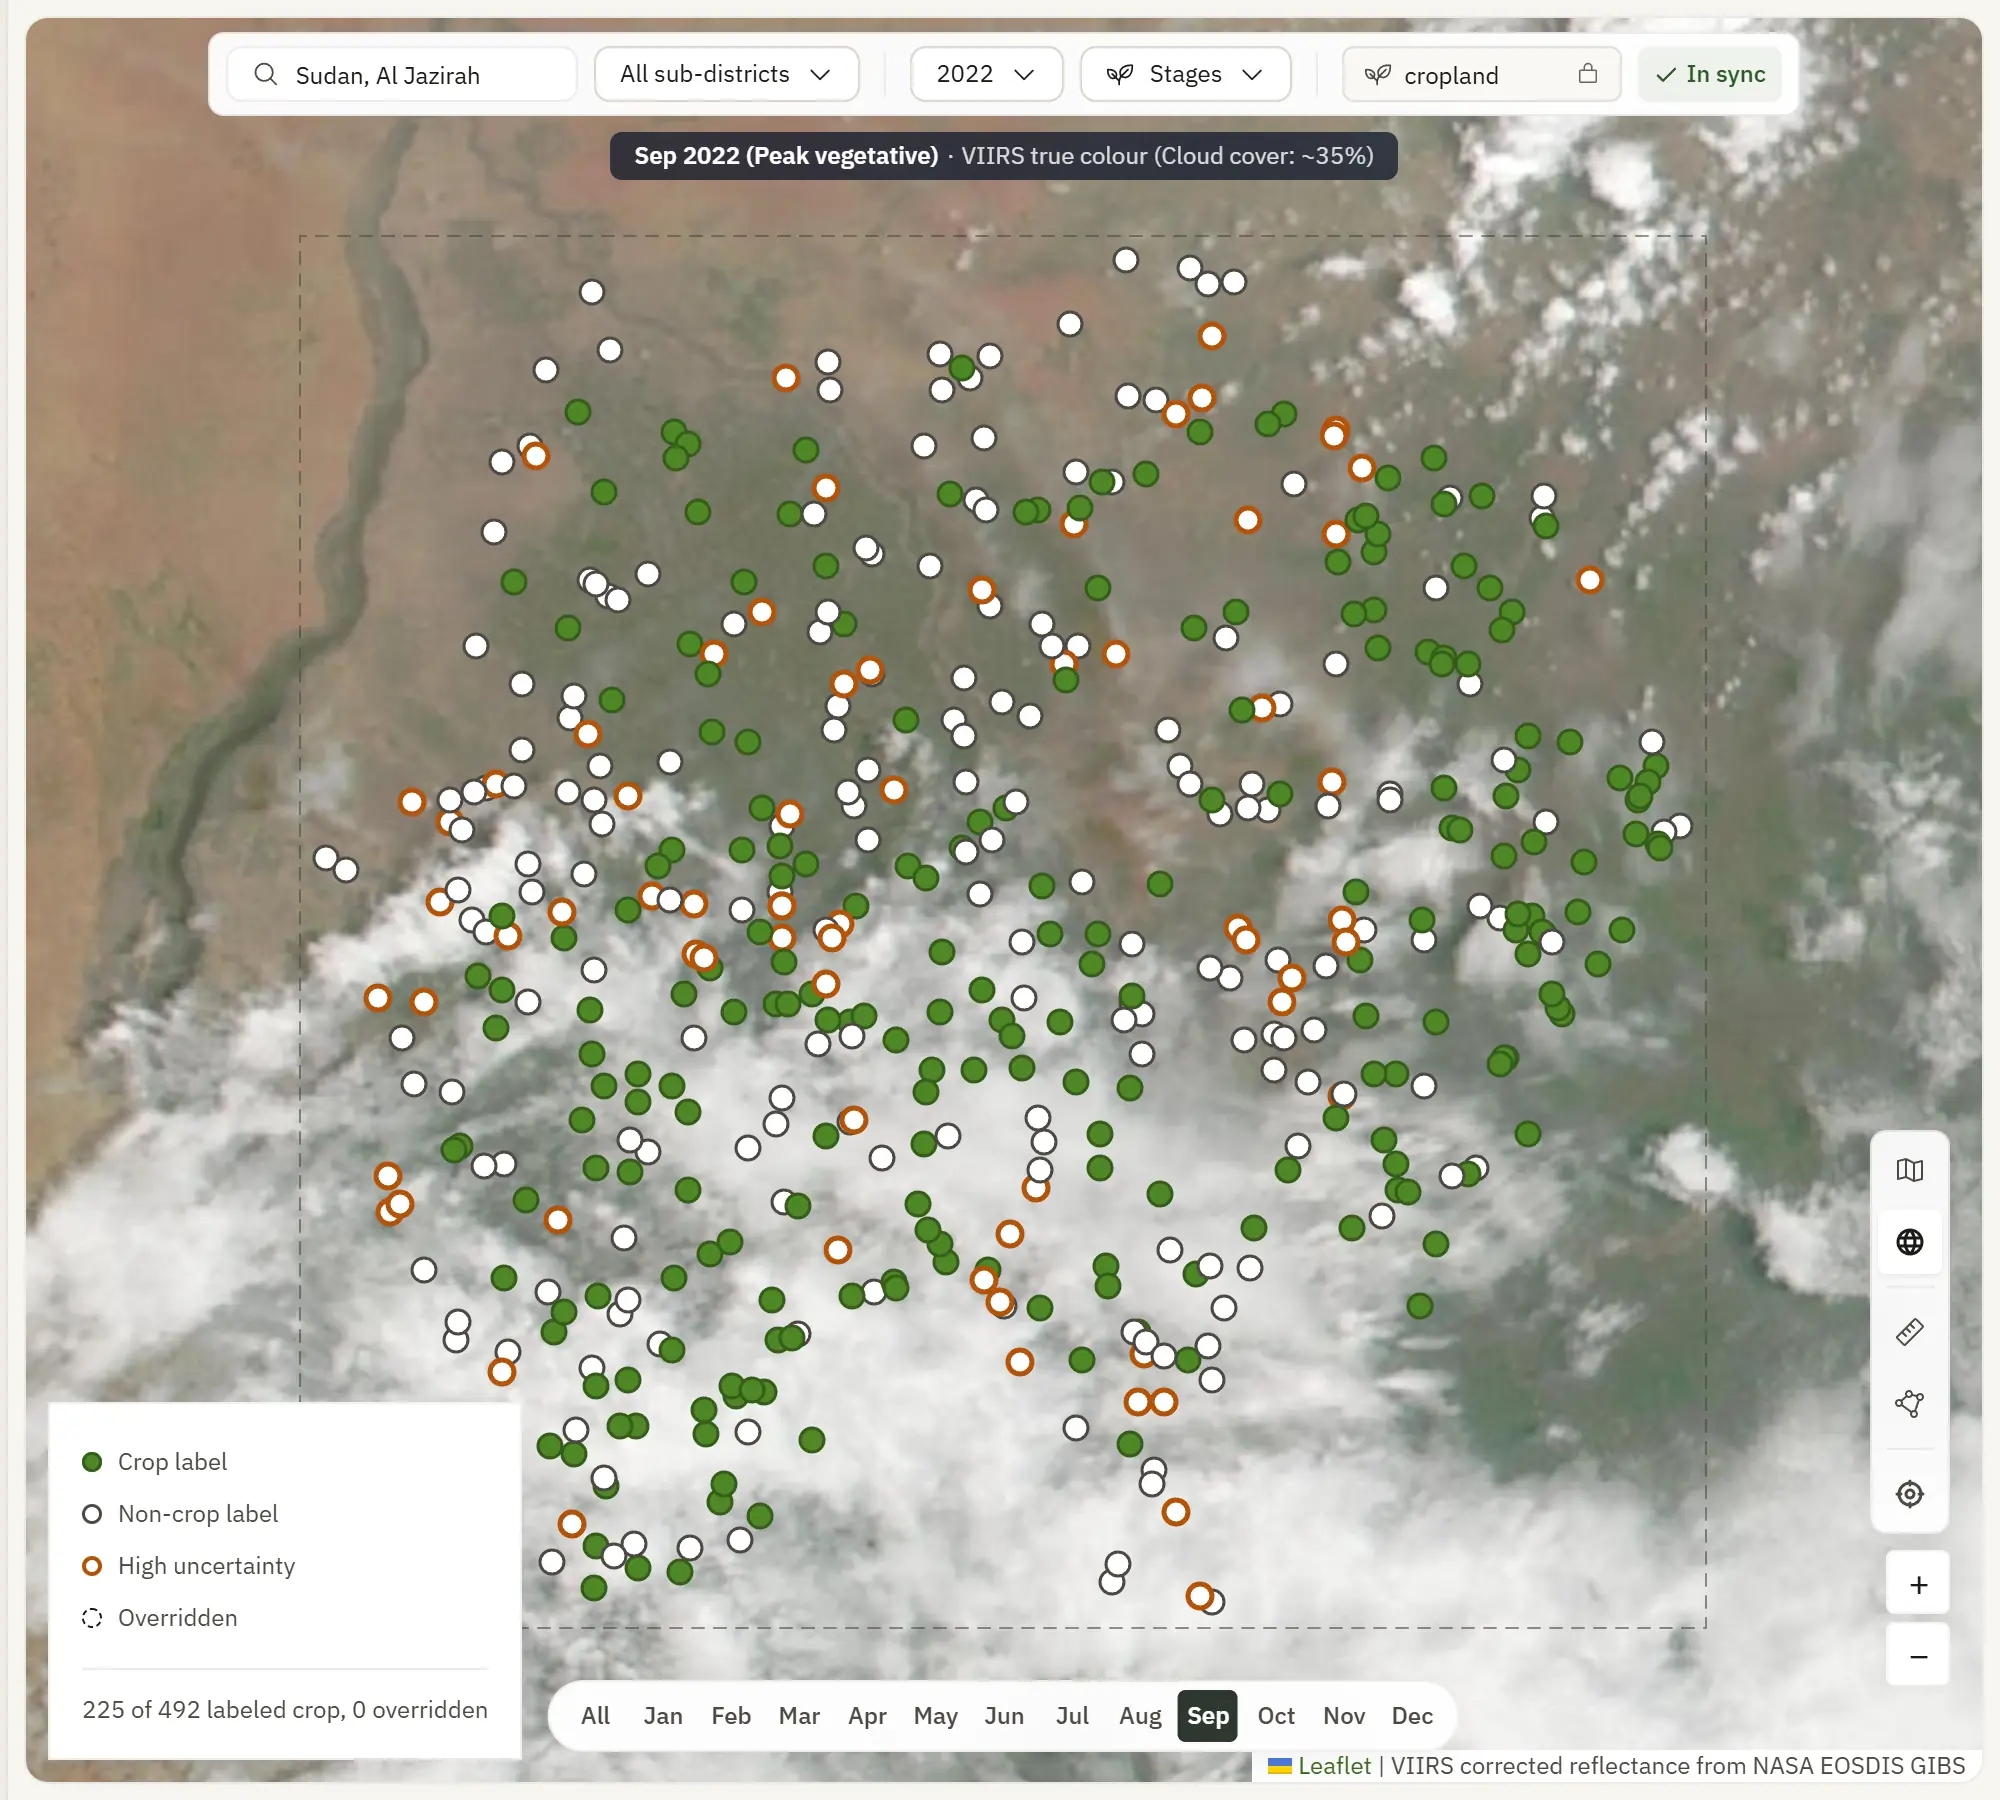Select the Aug month tab
2000x1800 pixels.
point(1140,1716)
